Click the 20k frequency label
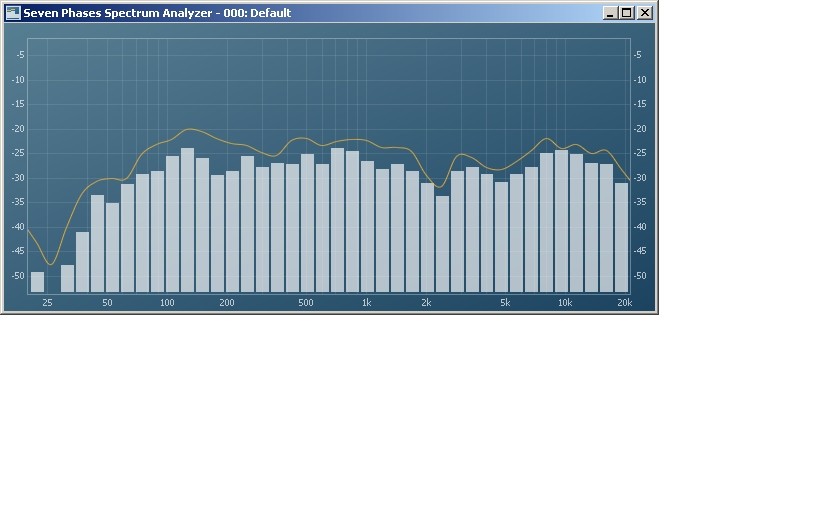Screen dimensions: 840x525 pyautogui.click(x=625, y=303)
